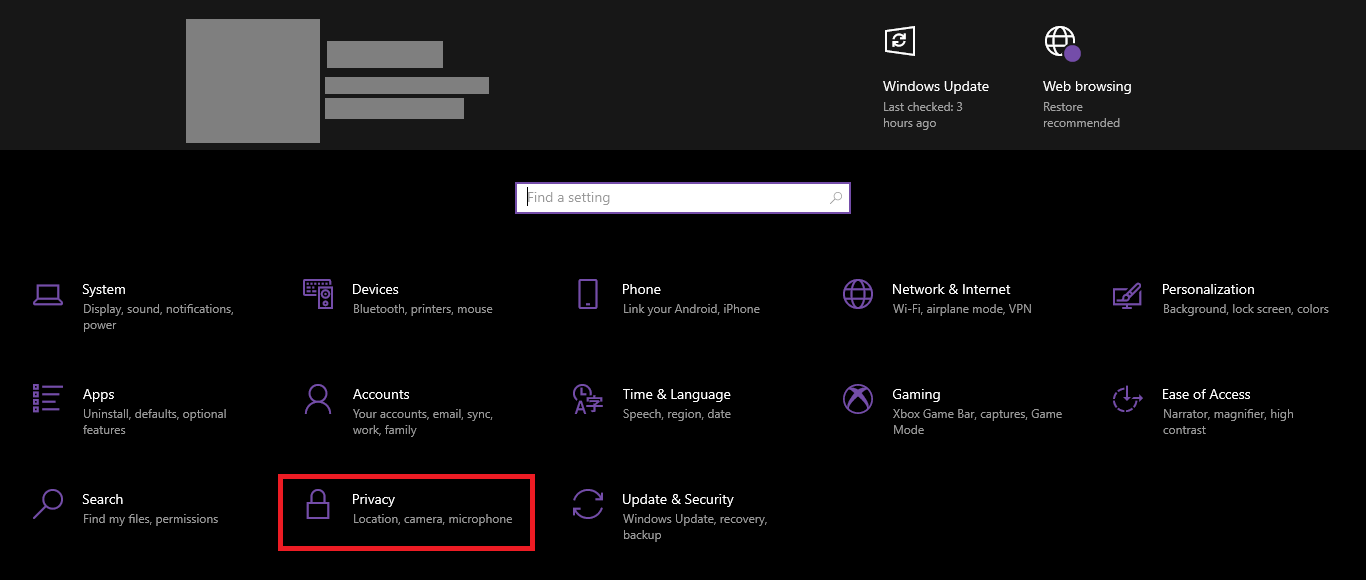Click 'Restore recommended' text
This screenshot has height=580, width=1366.
1081,115
